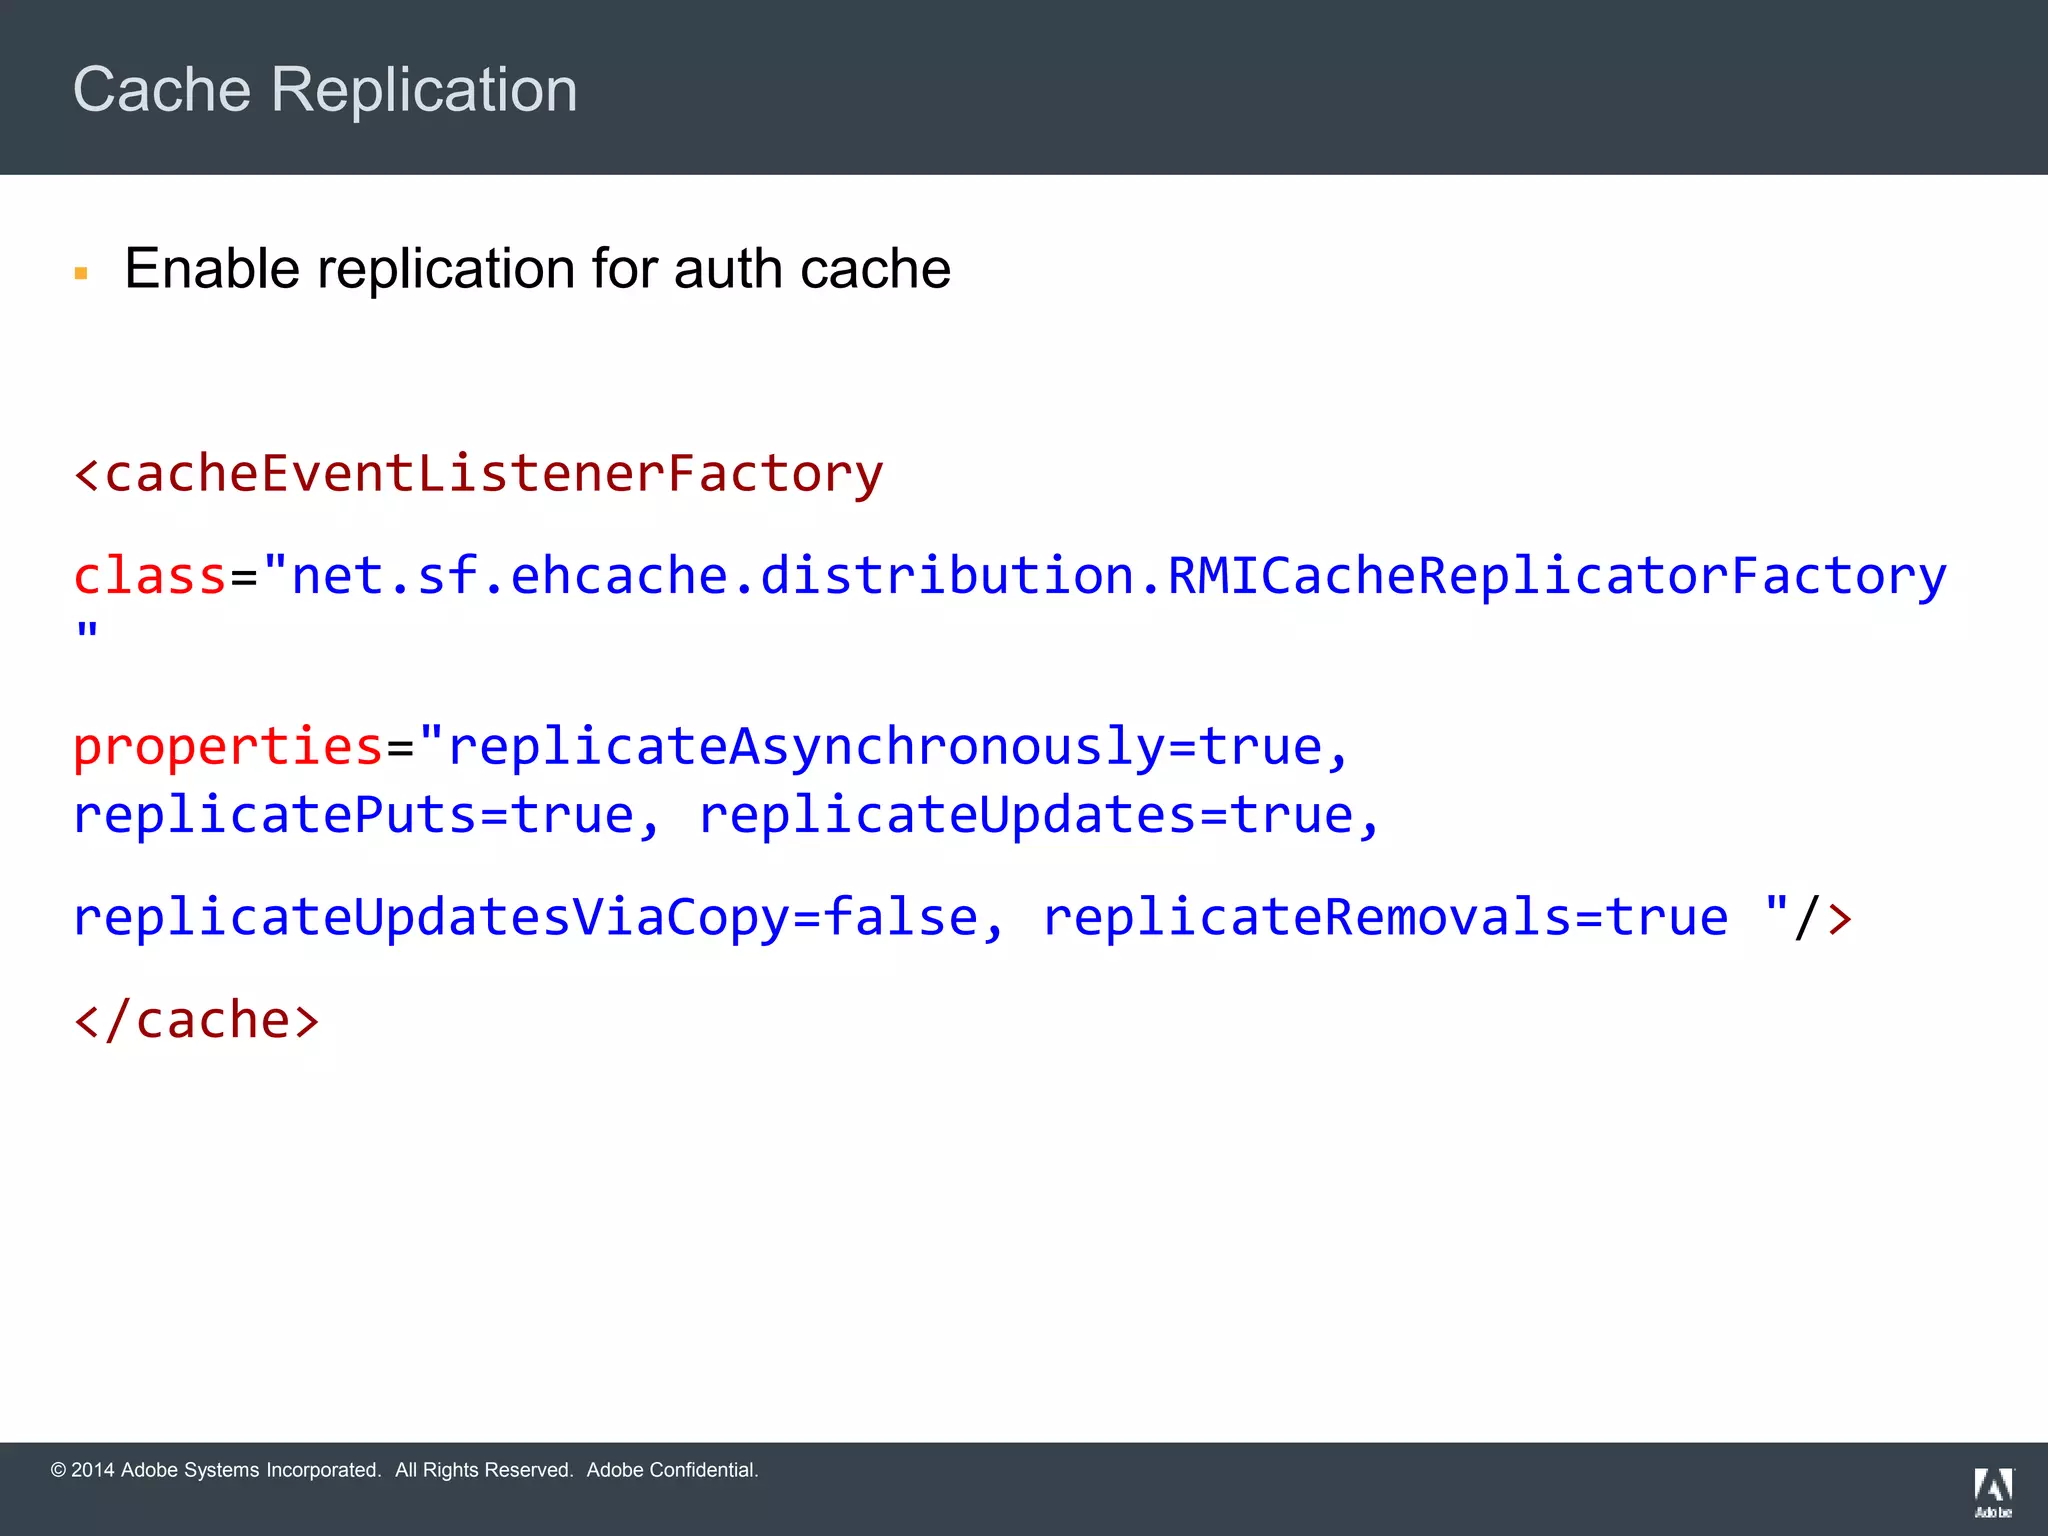
Task: Click the Adobe logo in footer
Action: pos(1993,1493)
